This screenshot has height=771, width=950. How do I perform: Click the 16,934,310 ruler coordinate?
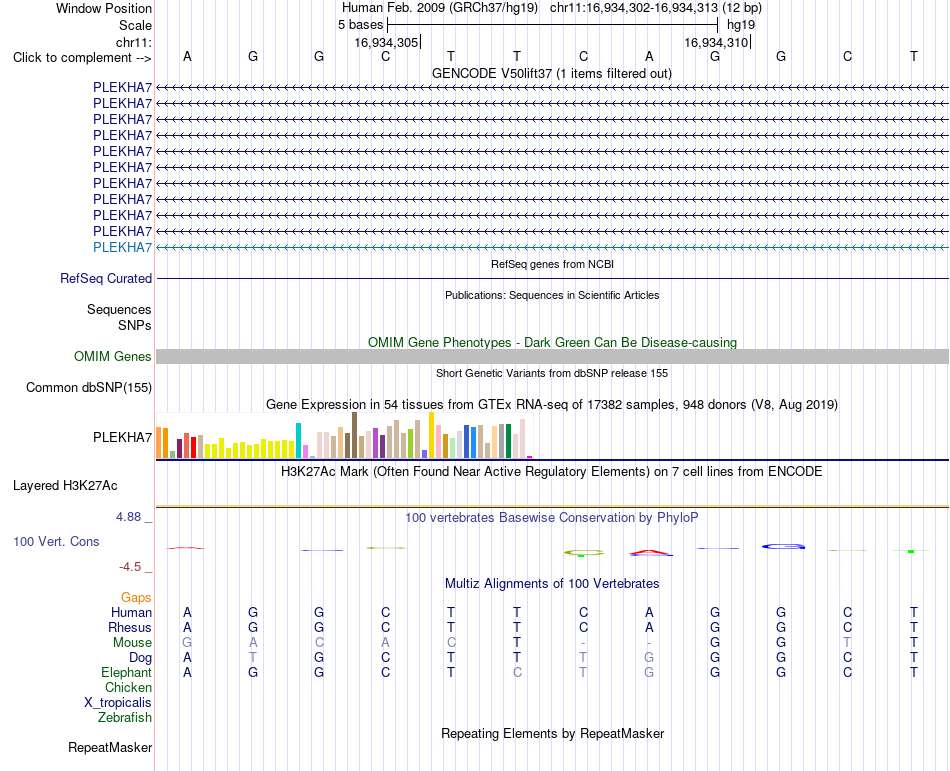tap(716, 42)
